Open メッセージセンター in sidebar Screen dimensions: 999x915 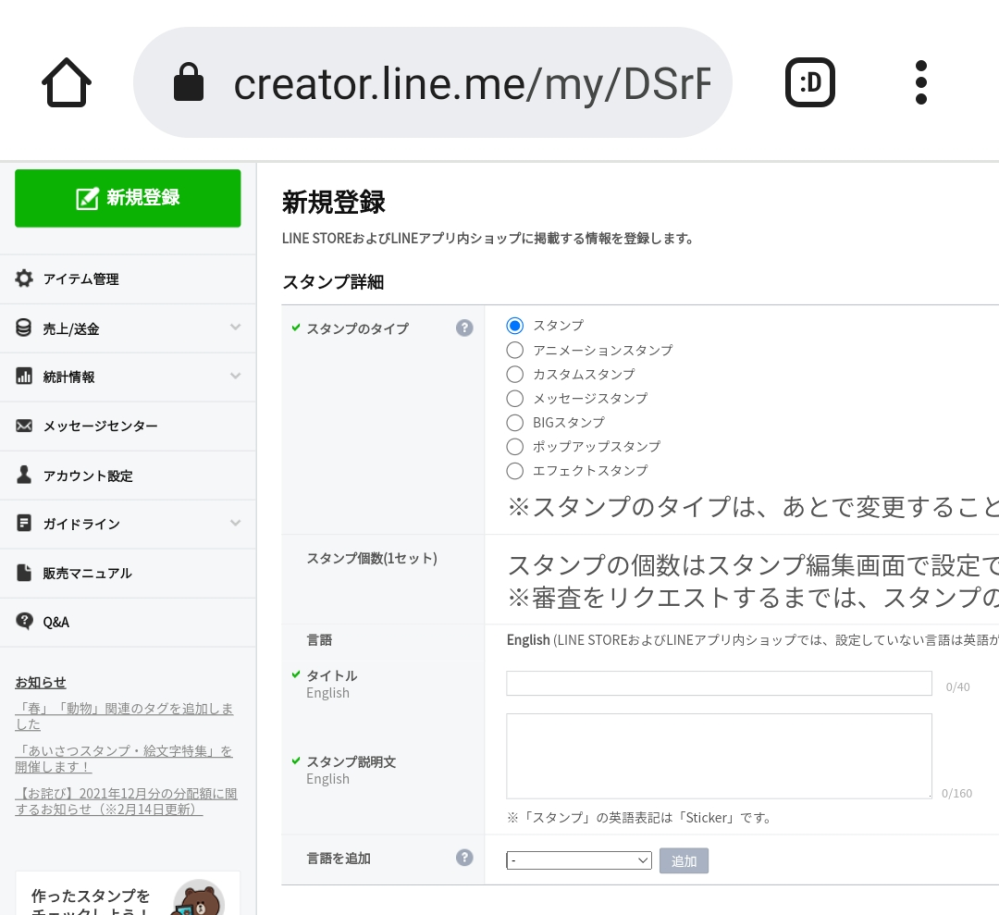pyautogui.click(x=100, y=426)
